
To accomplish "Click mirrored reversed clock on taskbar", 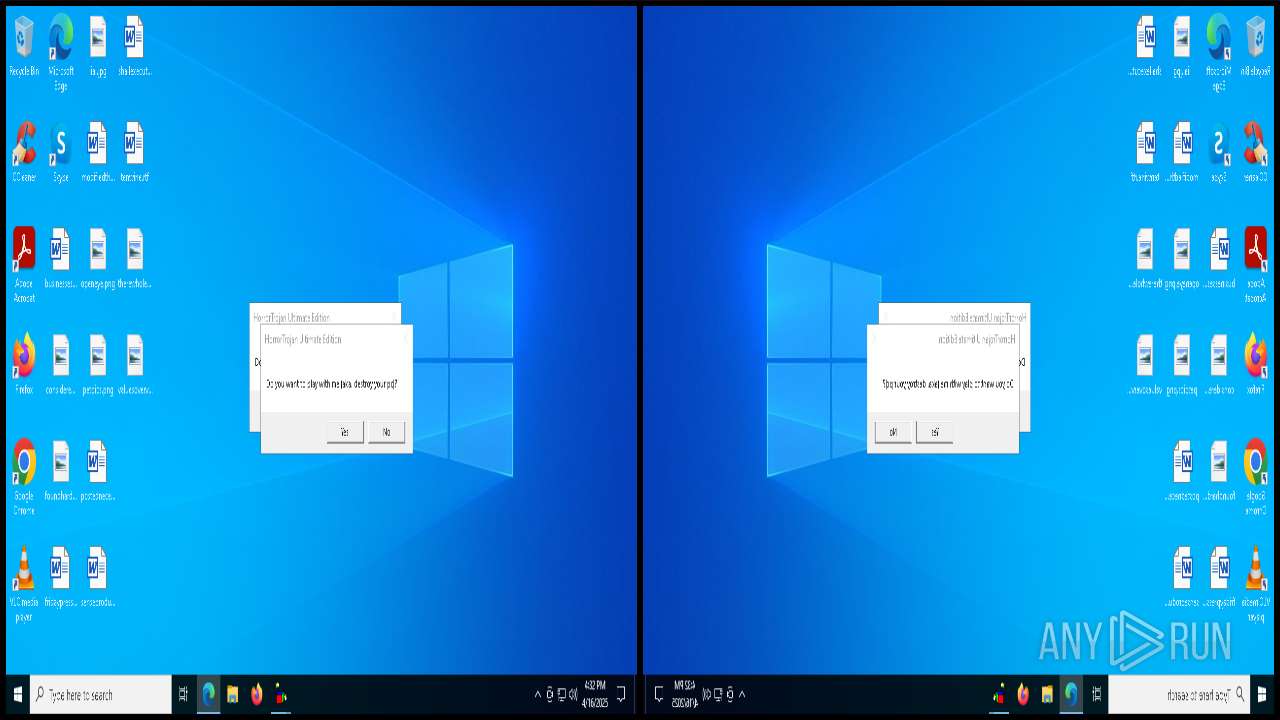I will (x=685, y=694).
